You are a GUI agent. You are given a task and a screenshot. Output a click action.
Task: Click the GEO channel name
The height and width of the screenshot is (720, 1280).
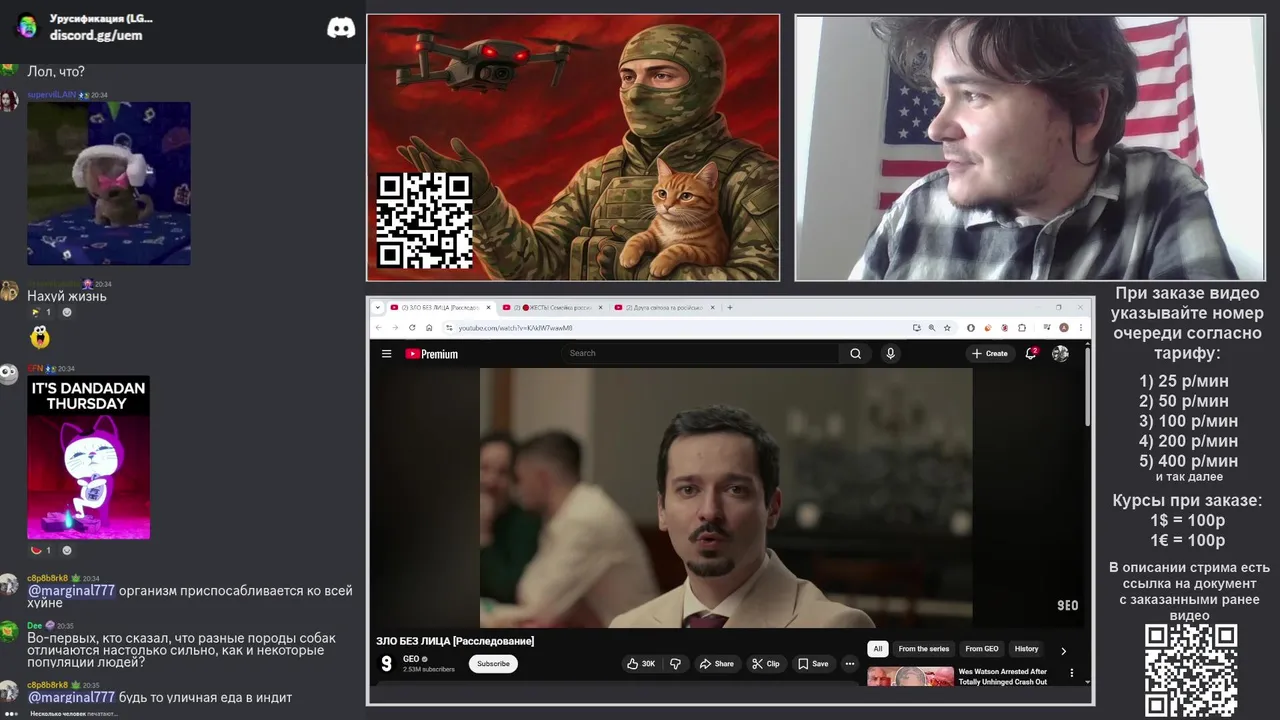click(x=411, y=659)
